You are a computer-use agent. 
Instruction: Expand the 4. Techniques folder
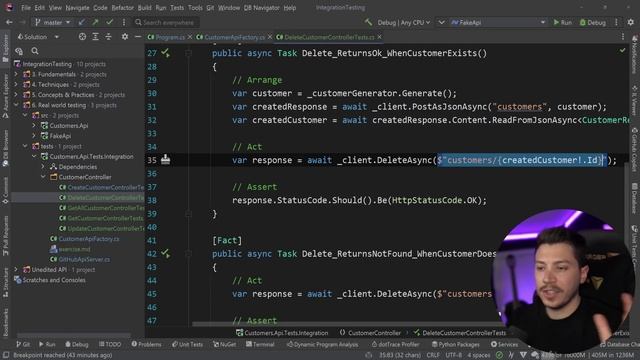pyautogui.click(x=16, y=84)
